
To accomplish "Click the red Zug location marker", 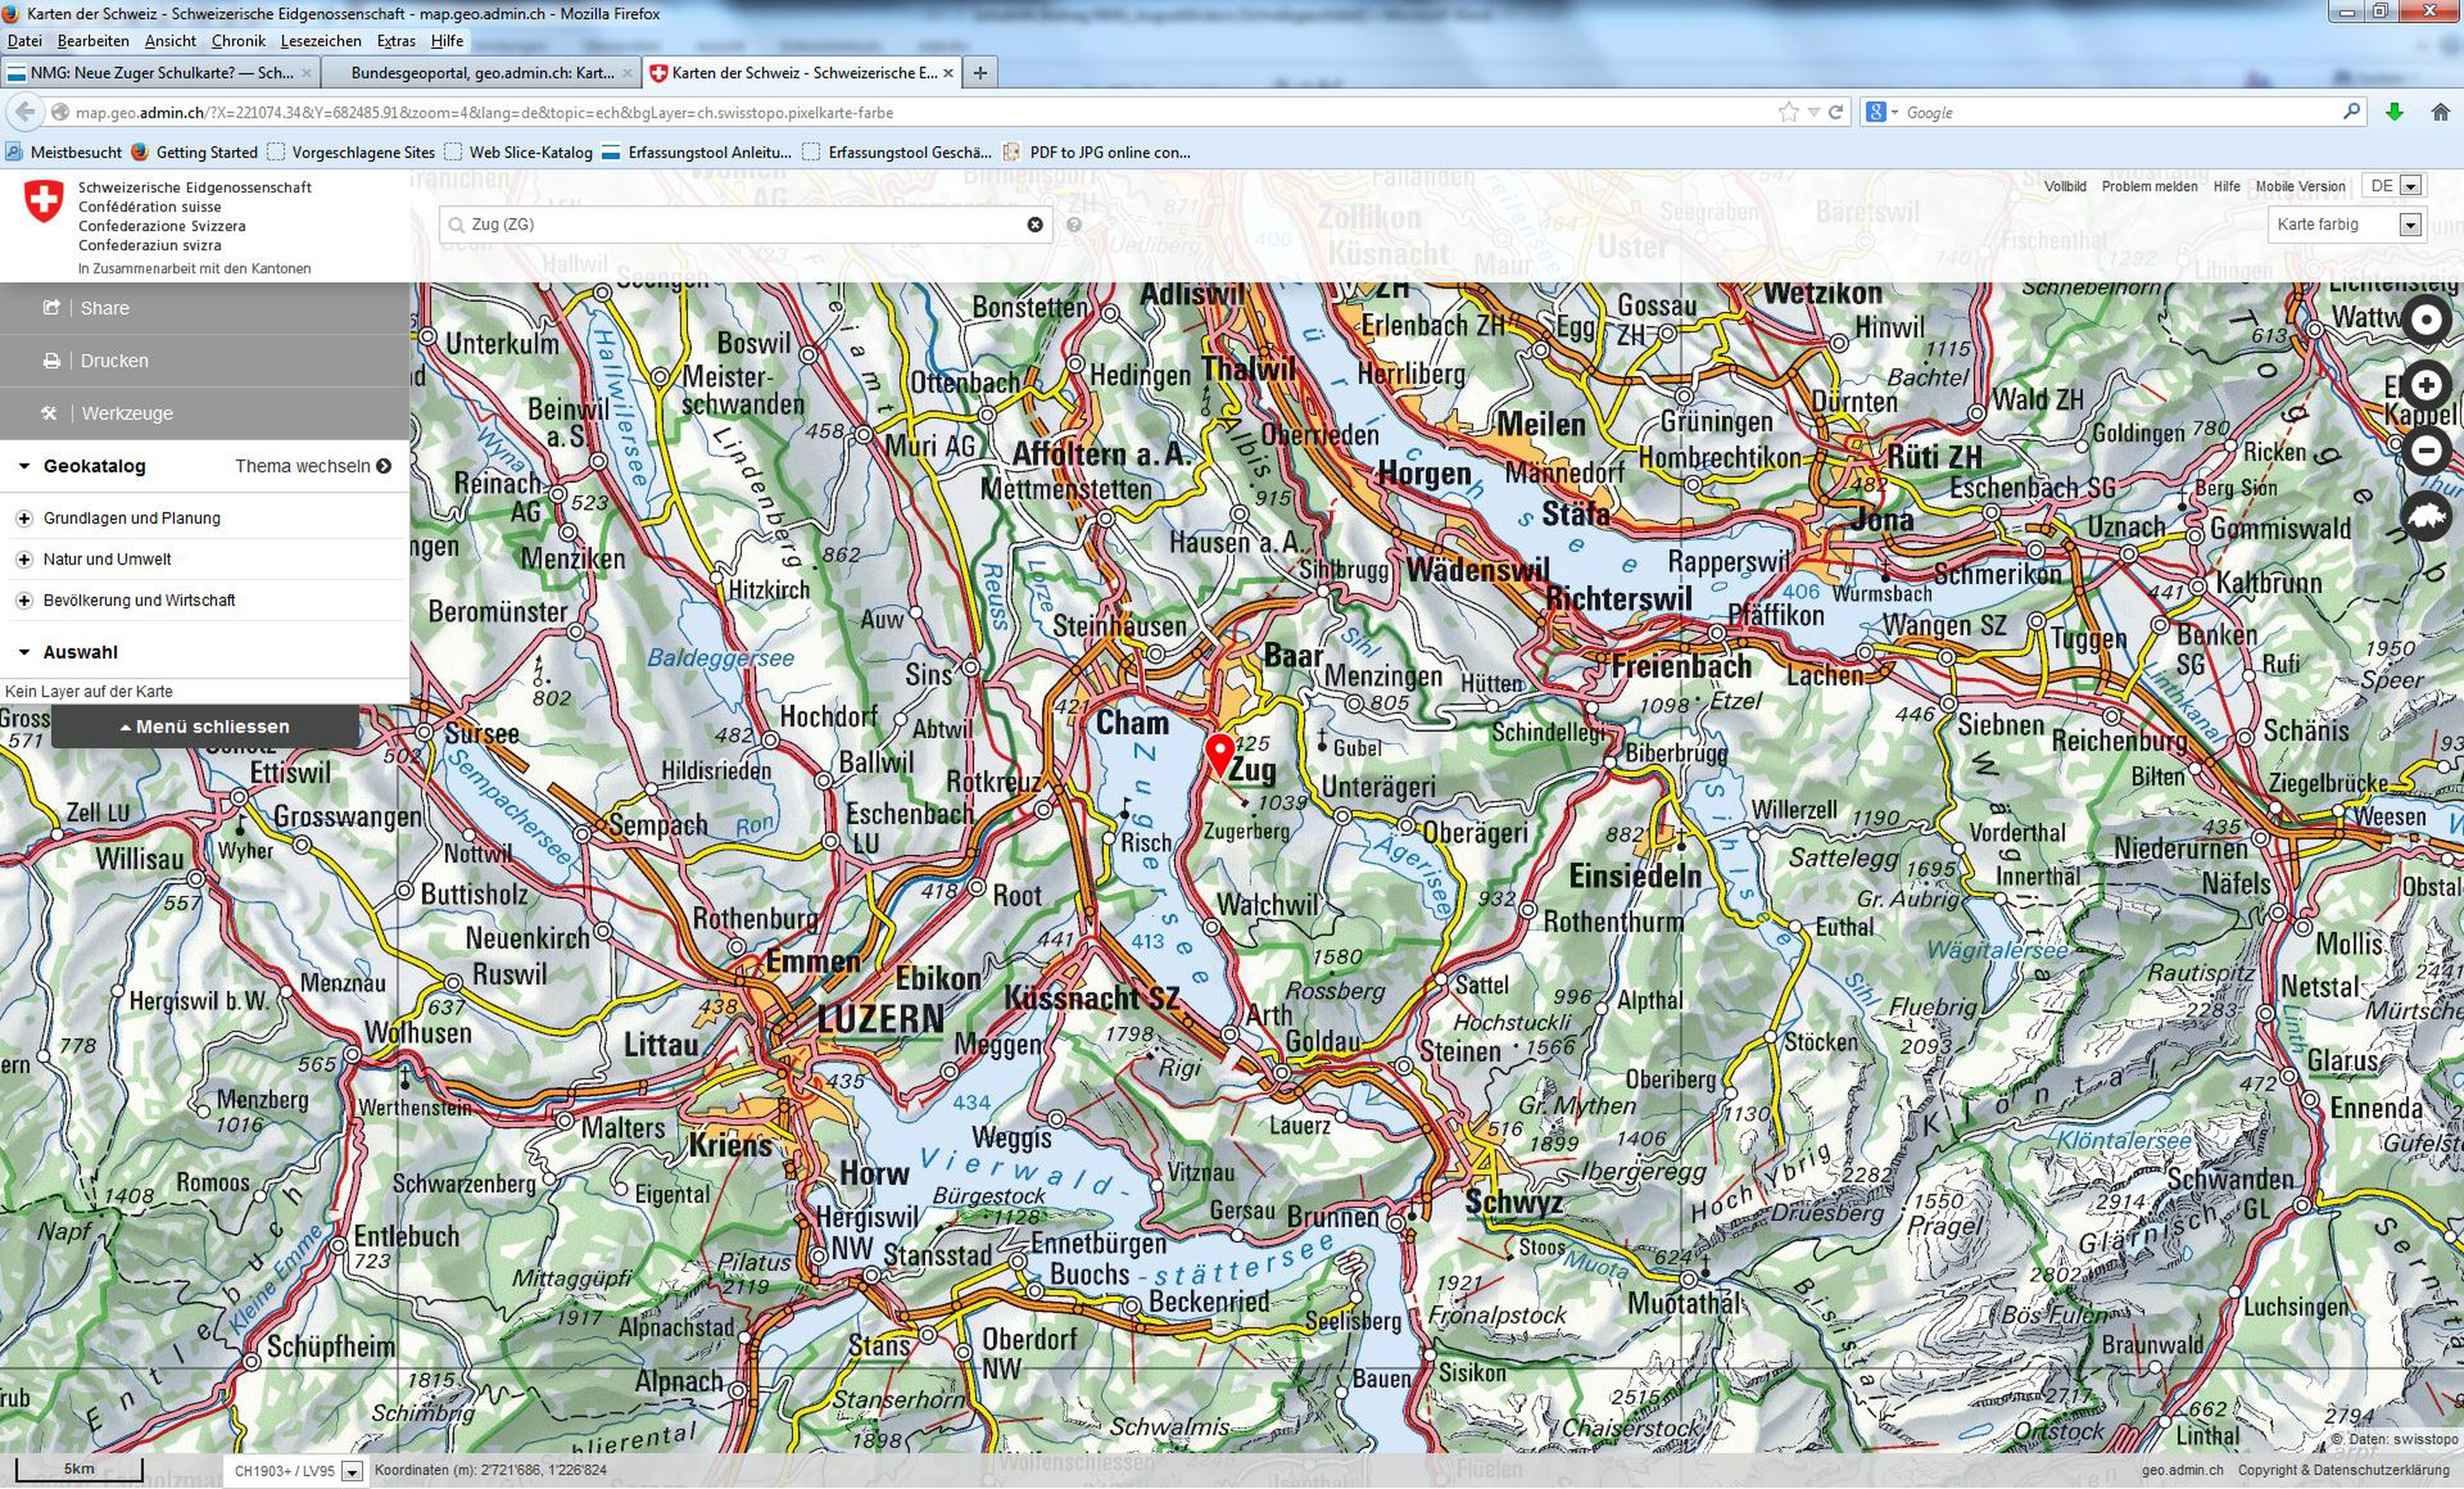I will coord(1219,753).
